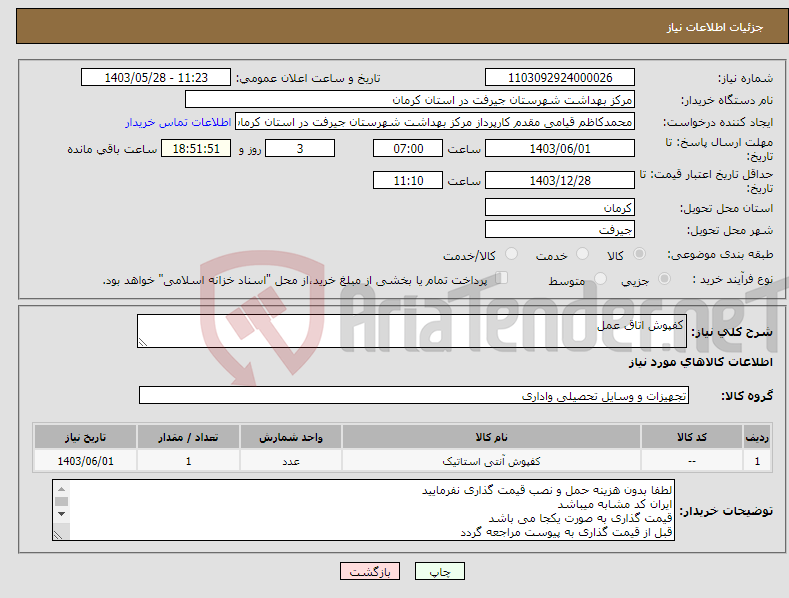Image resolution: width=789 pixels, height=598 pixels.
Task: Click the item name کفپوش آنتی استاتیک cell
Action: pyautogui.click(x=491, y=461)
